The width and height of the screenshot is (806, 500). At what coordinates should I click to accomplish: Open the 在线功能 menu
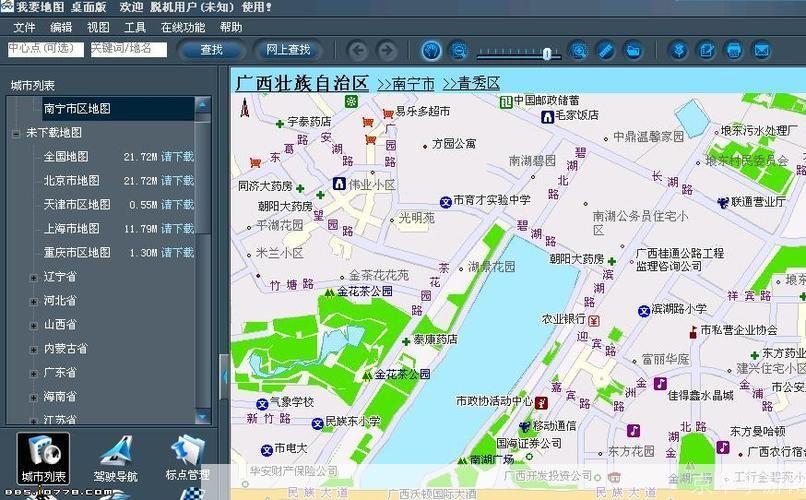[182, 27]
